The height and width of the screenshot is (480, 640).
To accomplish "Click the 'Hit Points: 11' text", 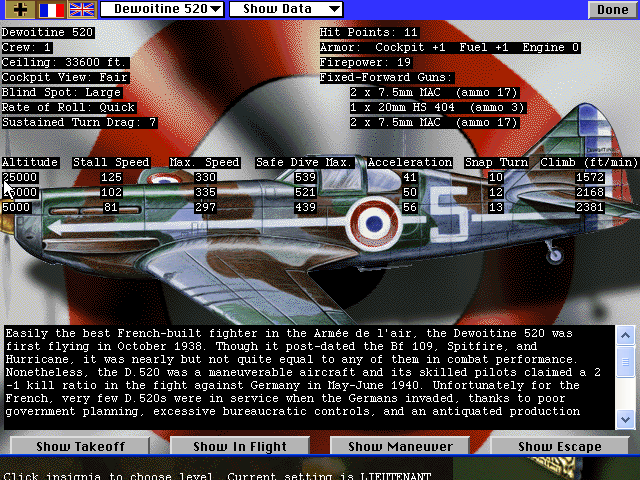I will pyautogui.click(x=369, y=32).
